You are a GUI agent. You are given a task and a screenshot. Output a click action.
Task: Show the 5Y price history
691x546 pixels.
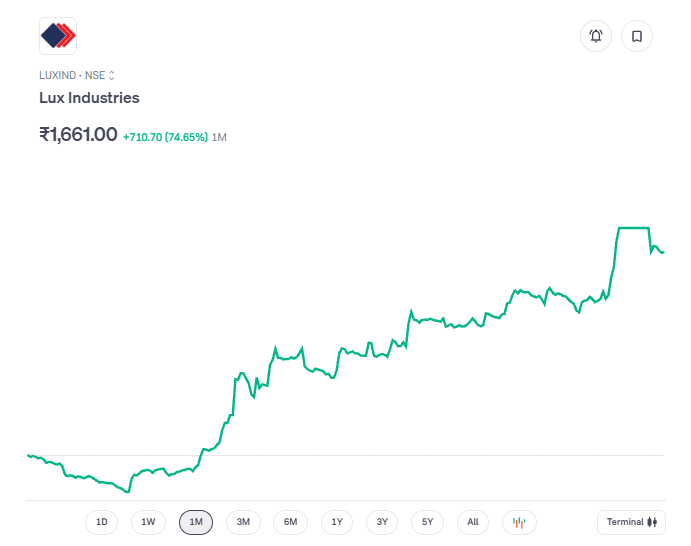coord(427,522)
